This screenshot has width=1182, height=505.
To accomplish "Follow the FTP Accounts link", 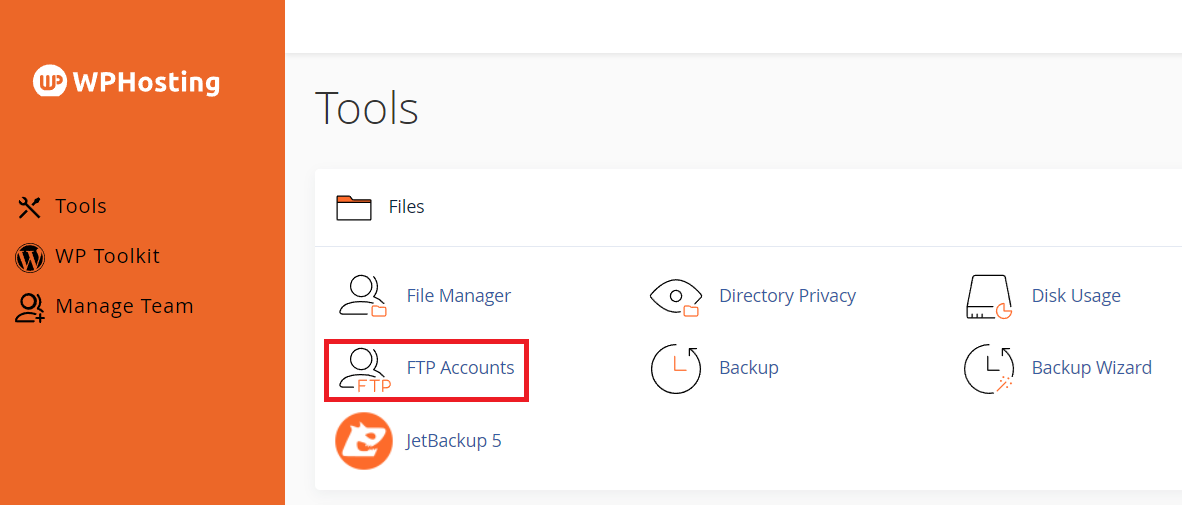I will point(460,368).
